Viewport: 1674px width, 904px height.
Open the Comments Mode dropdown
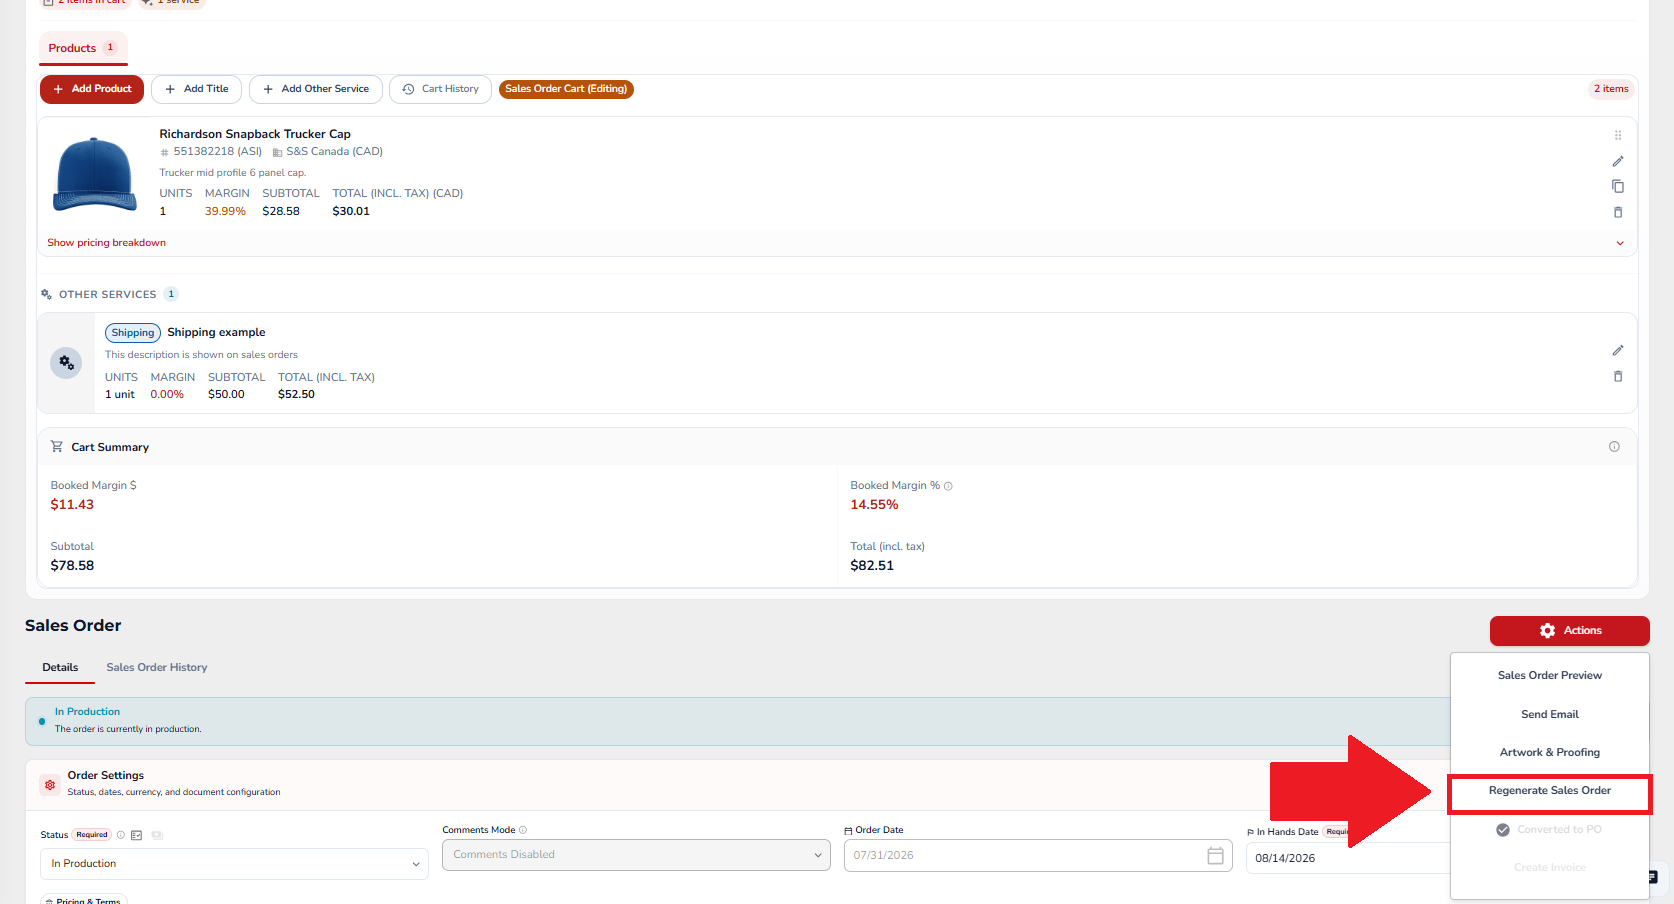point(636,855)
